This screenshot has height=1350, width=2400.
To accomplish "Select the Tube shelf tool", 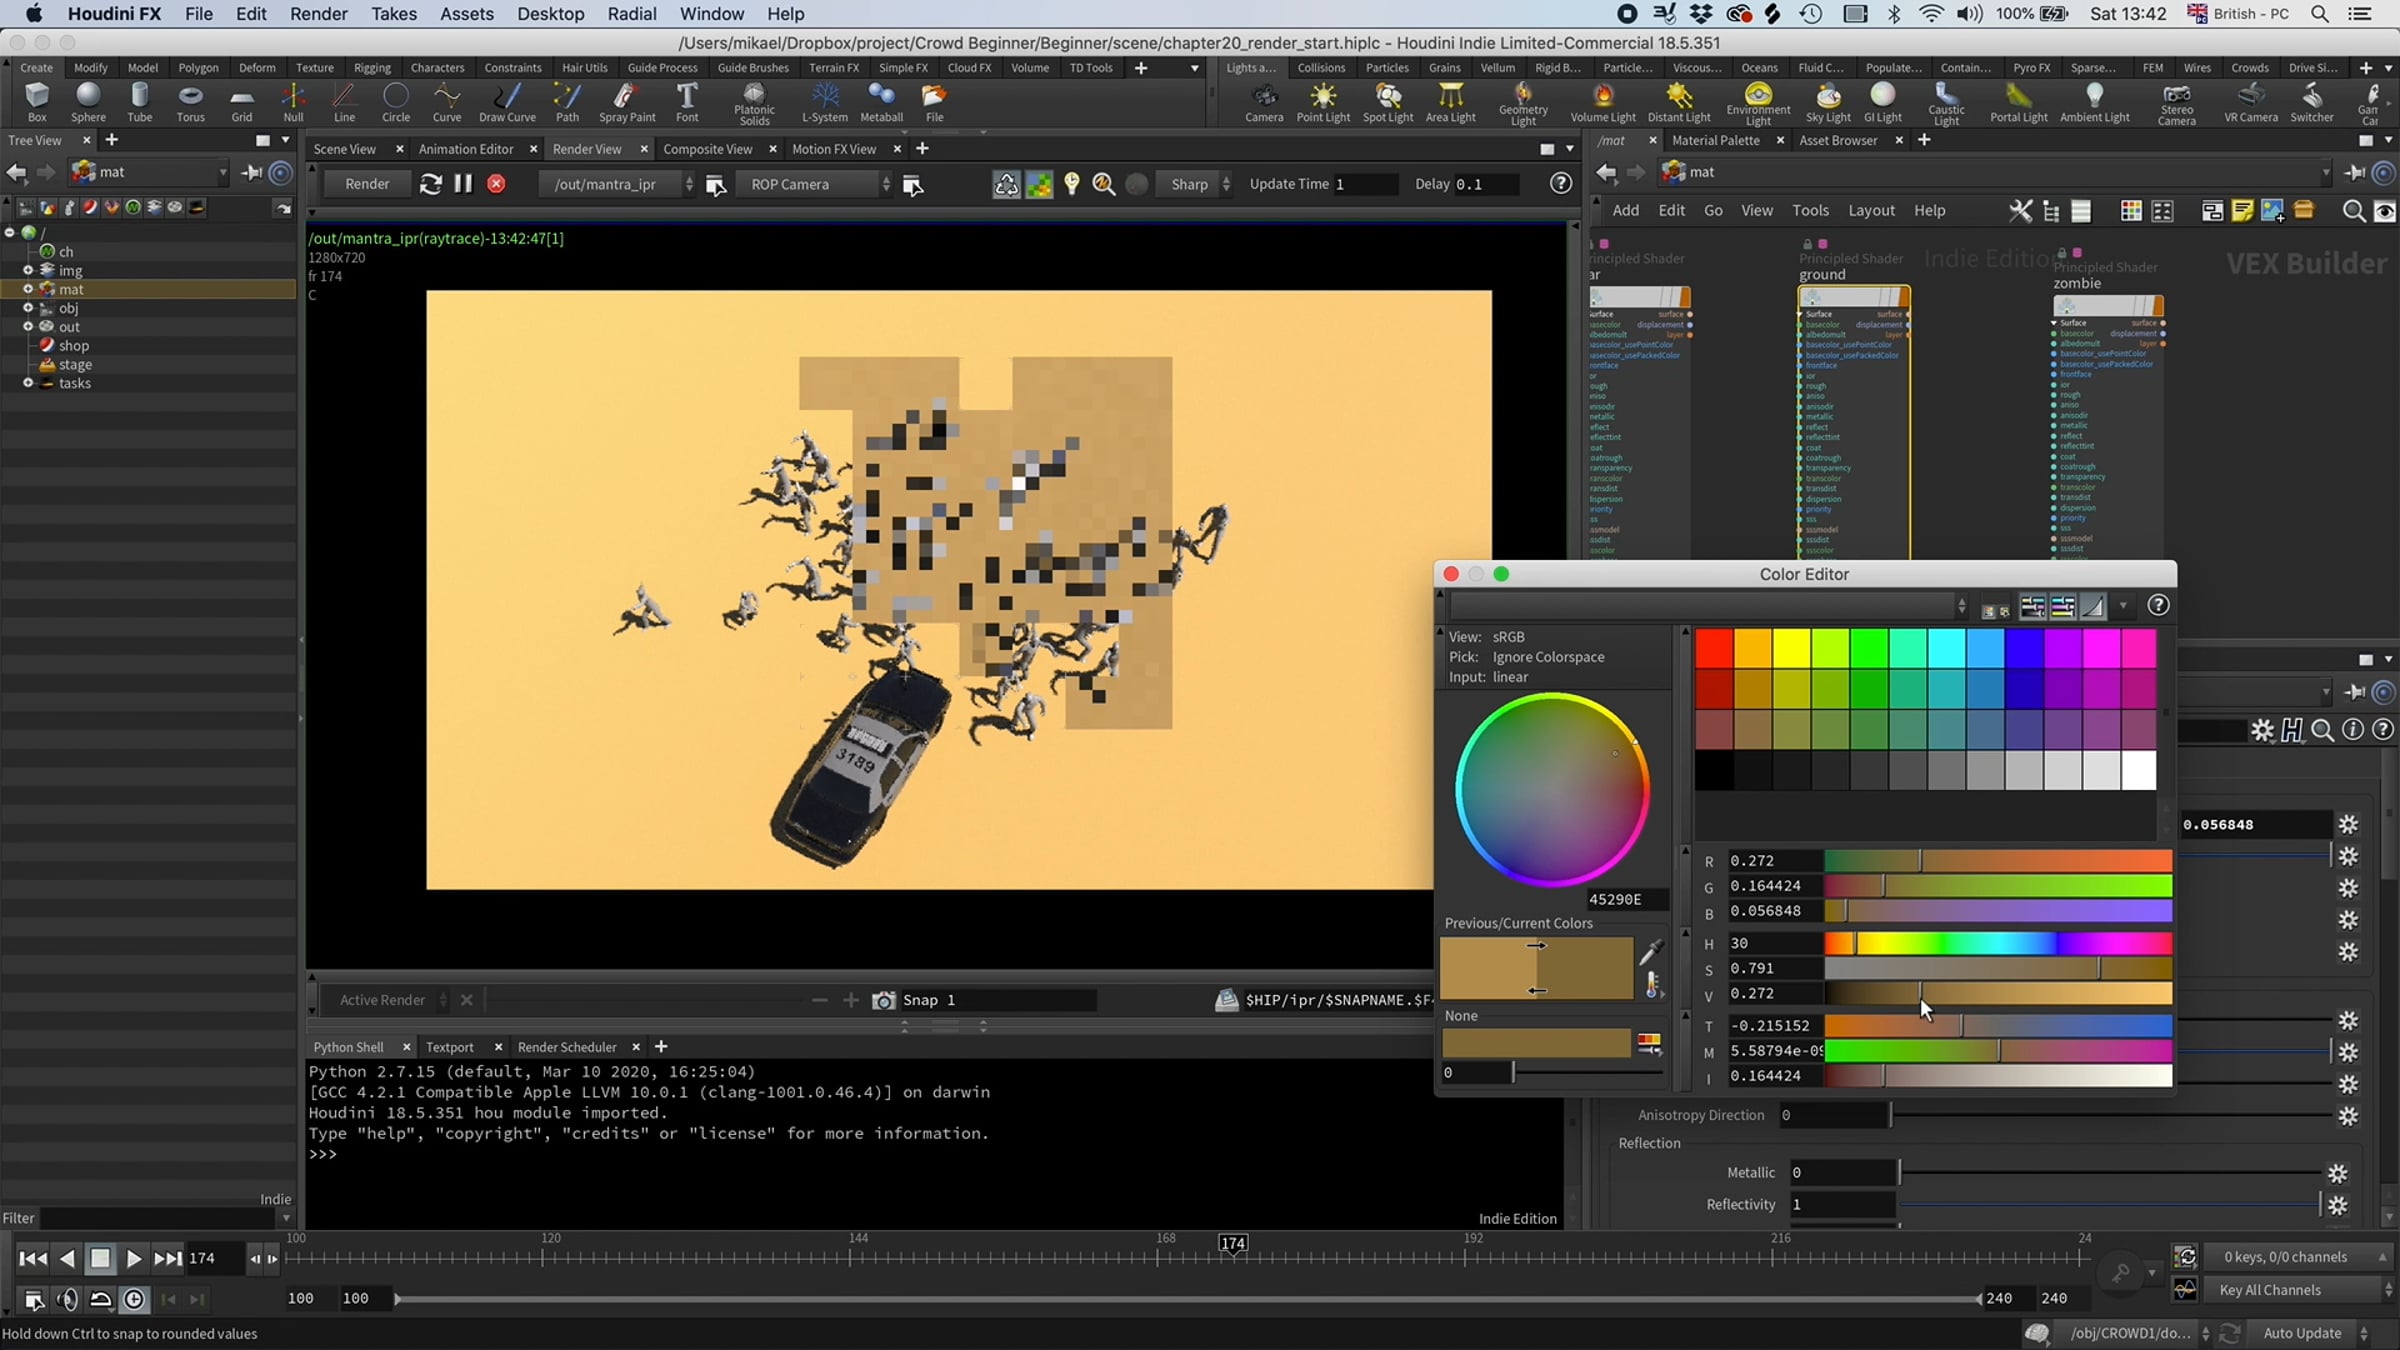I will click(140, 102).
